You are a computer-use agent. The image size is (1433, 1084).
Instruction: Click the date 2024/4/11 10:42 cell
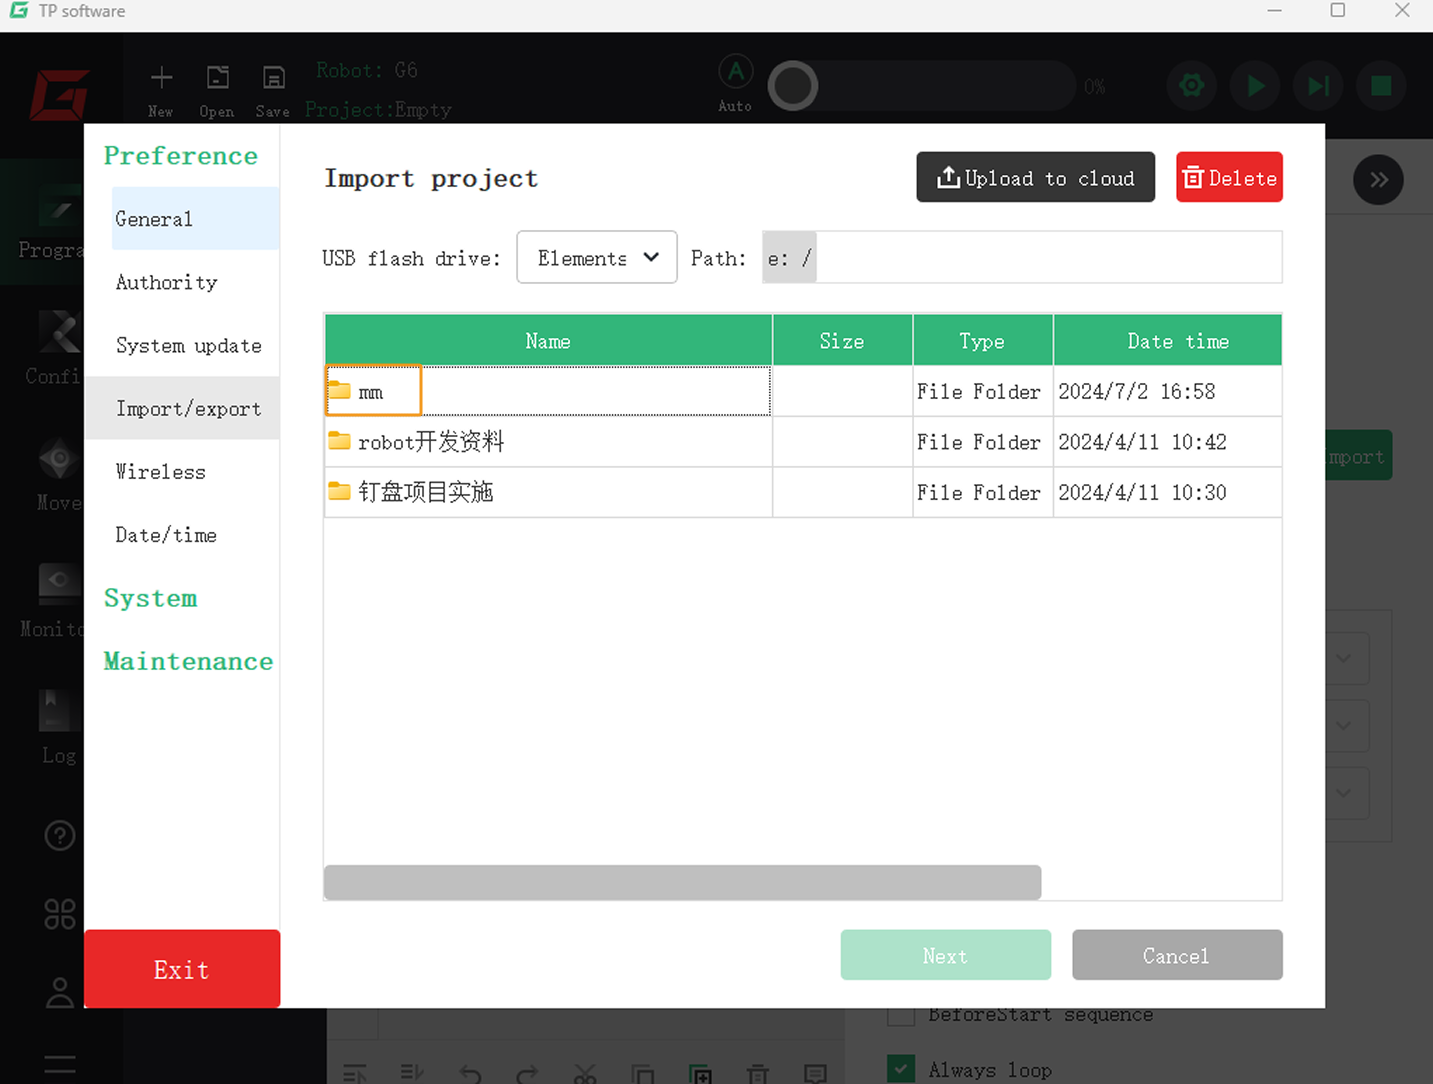pyautogui.click(x=1167, y=441)
